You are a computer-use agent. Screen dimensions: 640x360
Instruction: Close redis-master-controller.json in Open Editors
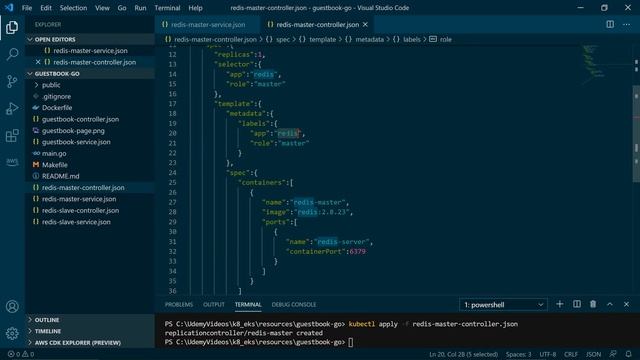(x=38, y=62)
